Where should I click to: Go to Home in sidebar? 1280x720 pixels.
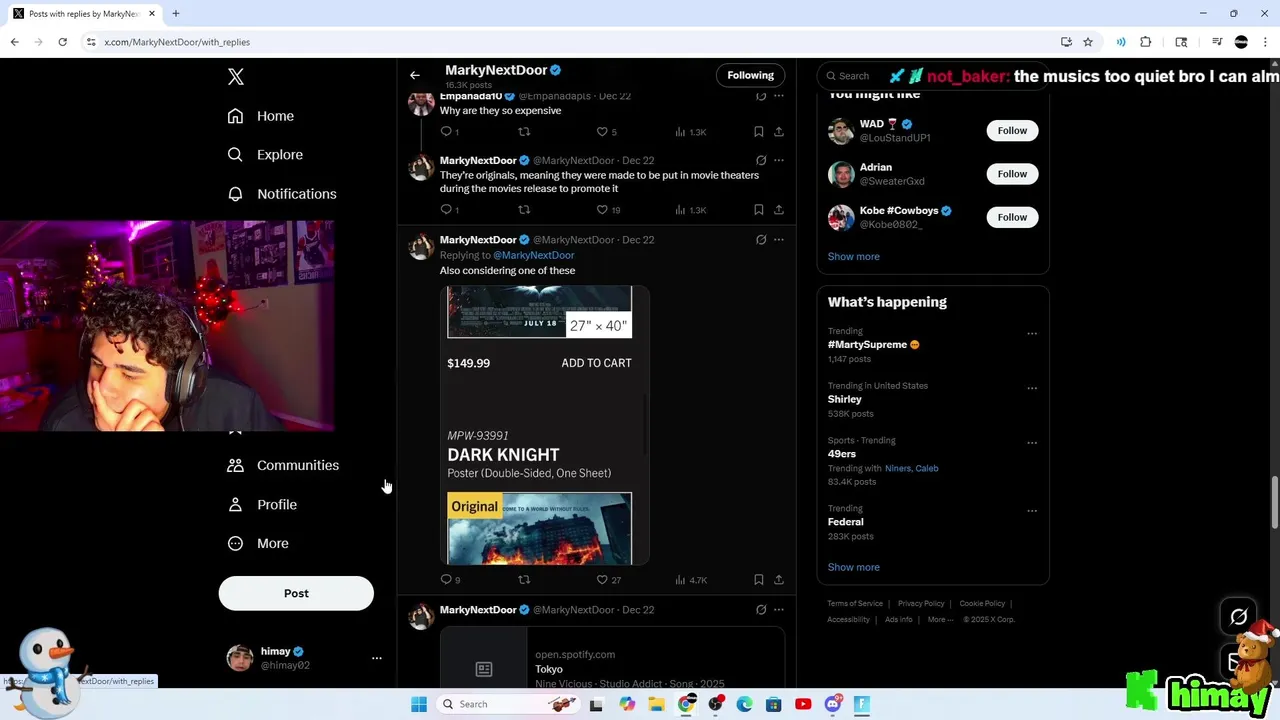point(261,116)
